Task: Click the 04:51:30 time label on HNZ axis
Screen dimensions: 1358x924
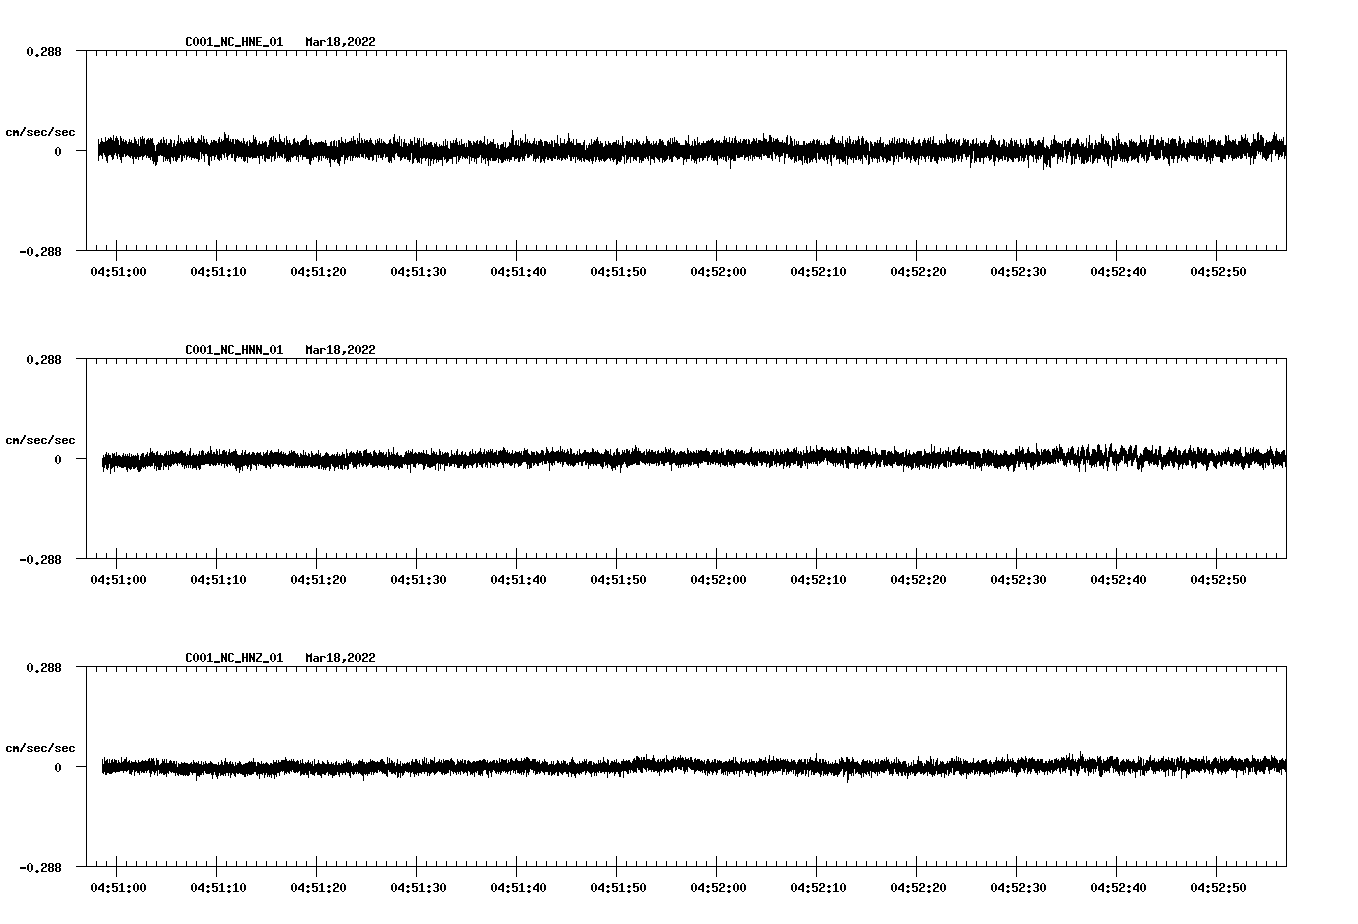Action: [418, 888]
